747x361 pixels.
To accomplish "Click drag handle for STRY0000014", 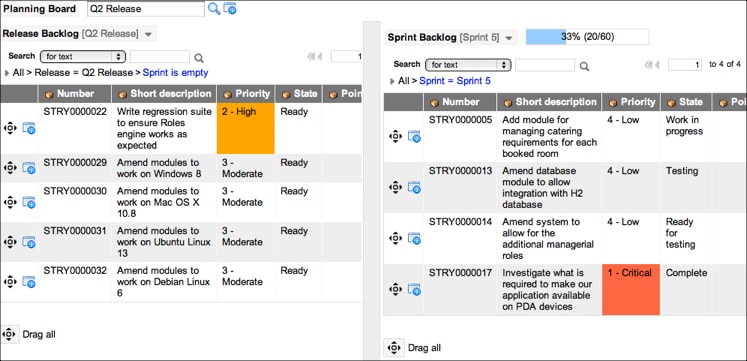I will [395, 239].
